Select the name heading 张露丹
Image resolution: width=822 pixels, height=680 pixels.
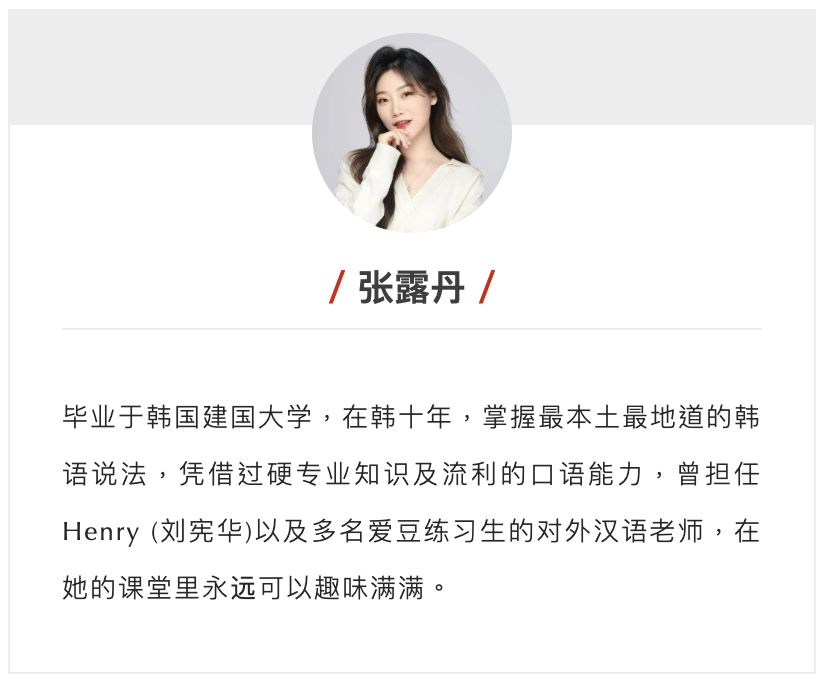pos(412,287)
